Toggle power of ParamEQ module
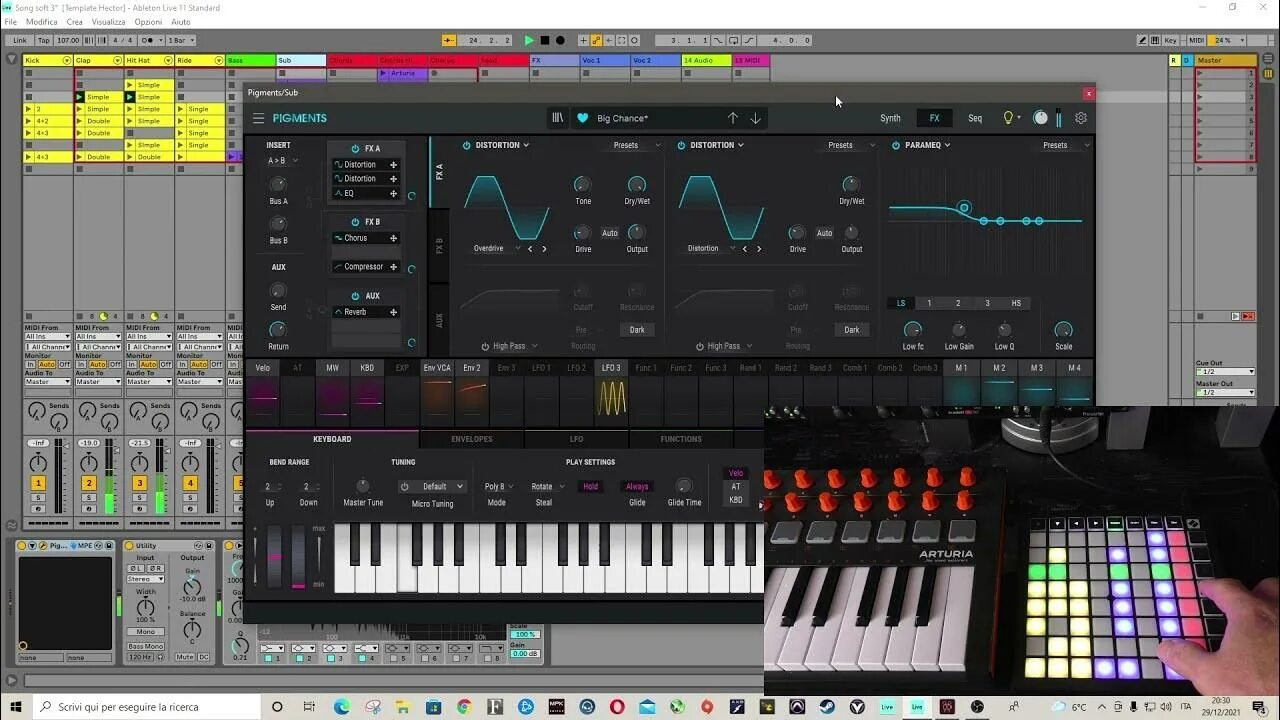The width and height of the screenshot is (1280, 720). point(895,145)
